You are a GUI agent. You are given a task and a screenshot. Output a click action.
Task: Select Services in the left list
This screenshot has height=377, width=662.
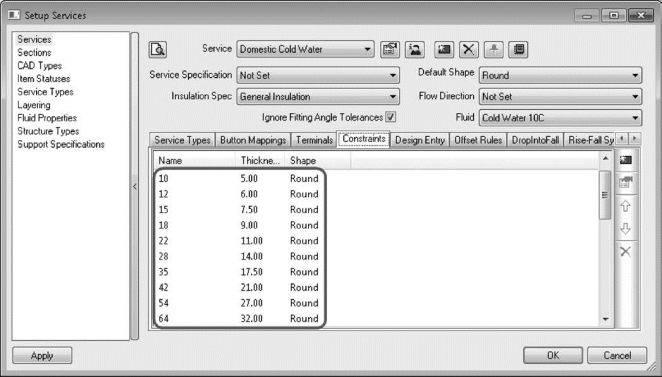point(34,39)
